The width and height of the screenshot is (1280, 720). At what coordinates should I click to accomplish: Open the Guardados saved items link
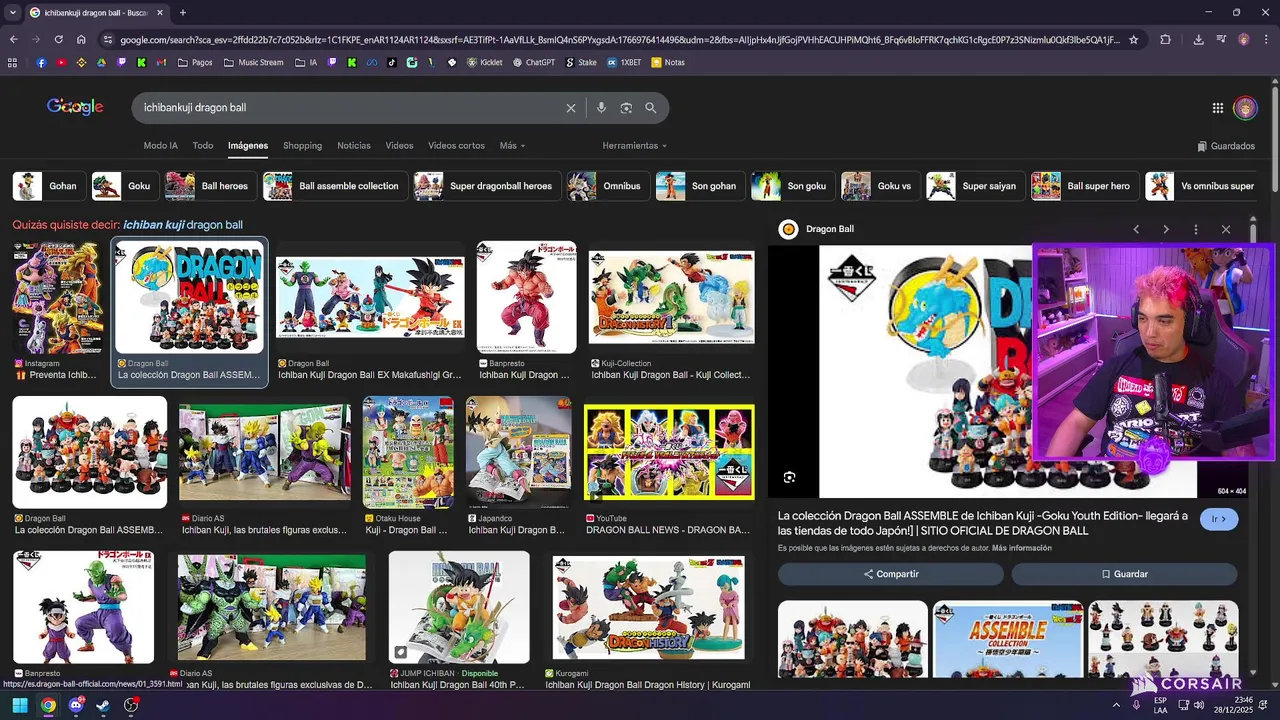(1226, 146)
